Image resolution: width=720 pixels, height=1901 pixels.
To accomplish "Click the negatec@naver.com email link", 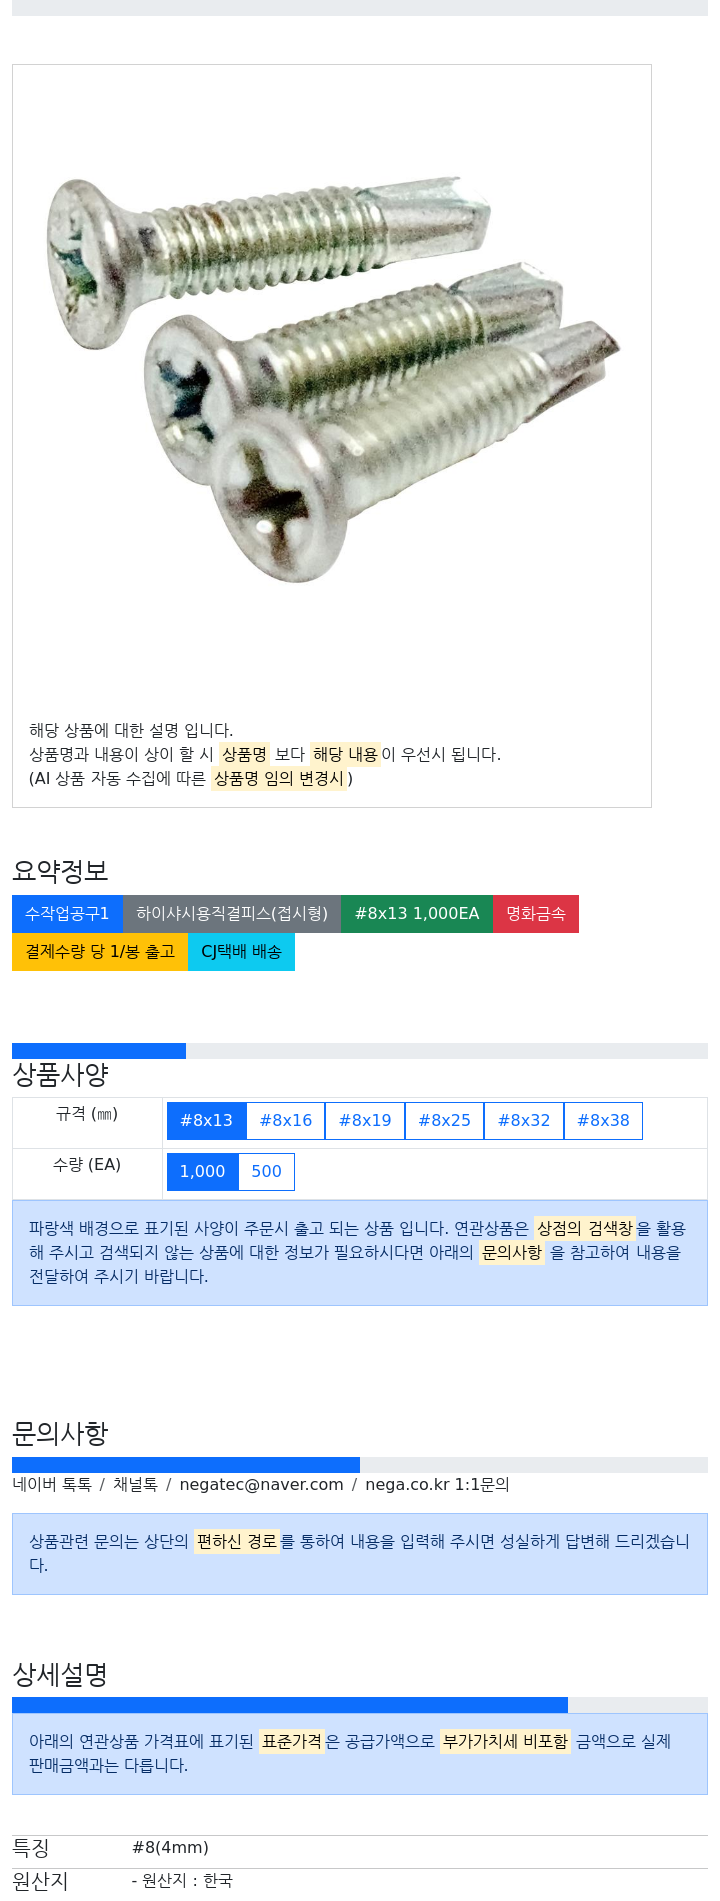I will pos(261,1485).
